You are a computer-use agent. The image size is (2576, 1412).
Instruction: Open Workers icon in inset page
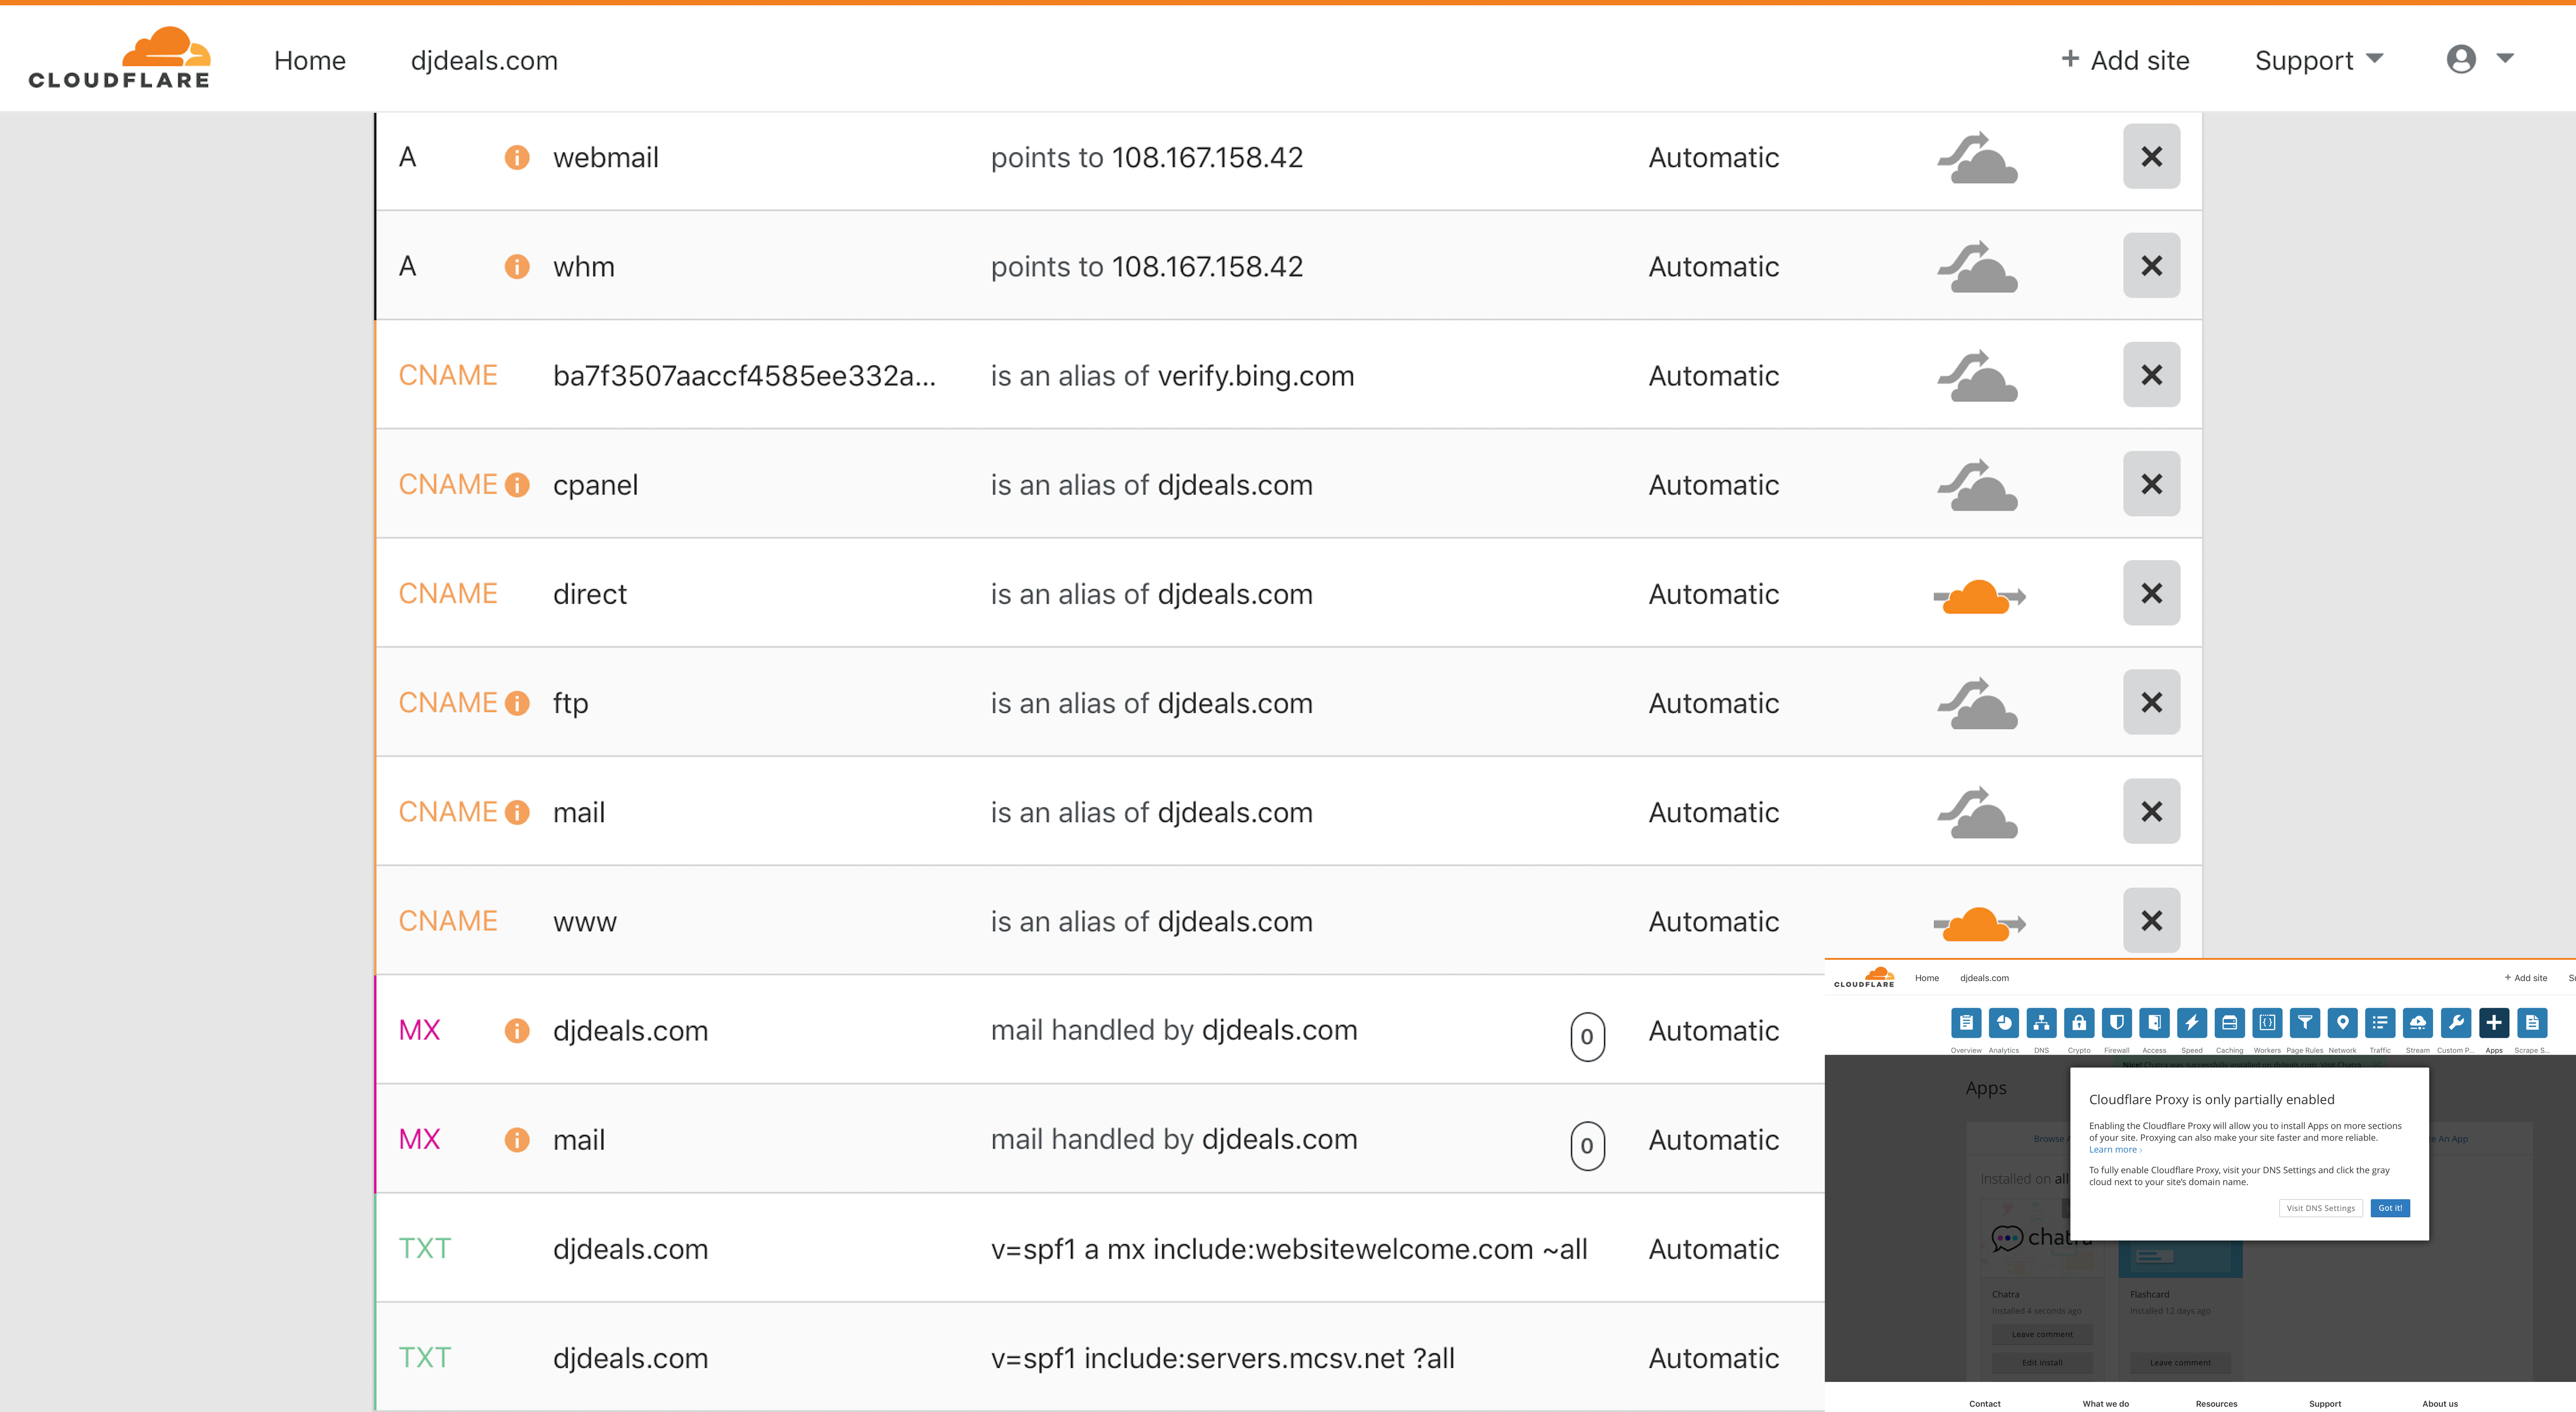2267,1023
